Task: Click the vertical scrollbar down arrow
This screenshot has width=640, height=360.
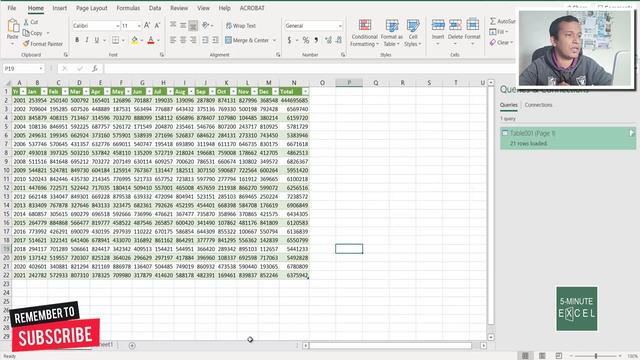Action: [491, 337]
